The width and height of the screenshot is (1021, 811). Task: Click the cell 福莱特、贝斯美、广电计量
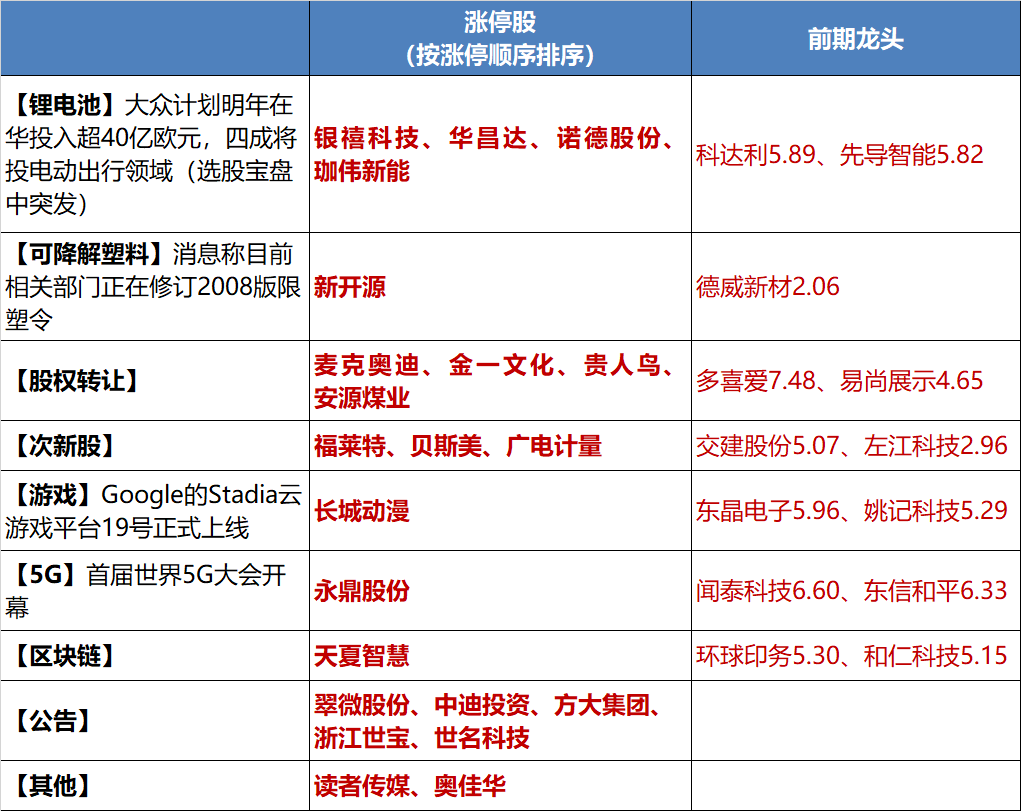(x=500, y=446)
